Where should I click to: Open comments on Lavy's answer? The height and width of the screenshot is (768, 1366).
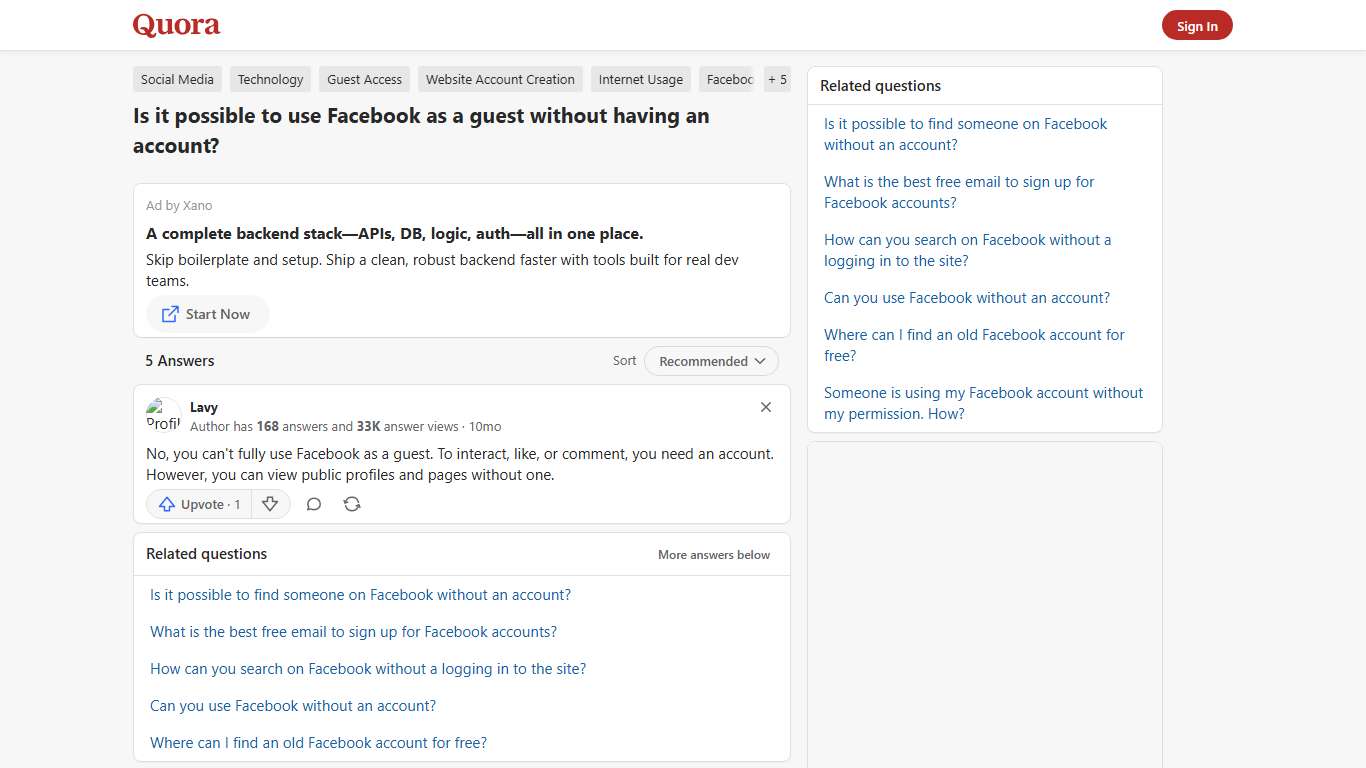click(313, 504)
